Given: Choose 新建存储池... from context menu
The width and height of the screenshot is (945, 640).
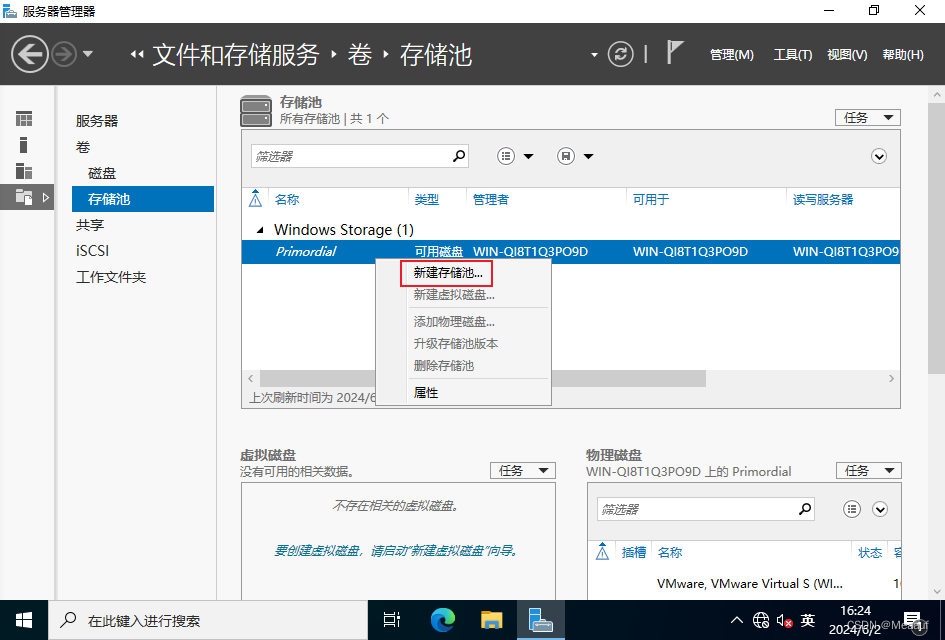Looking at the screenshot, I should [448, 273].
